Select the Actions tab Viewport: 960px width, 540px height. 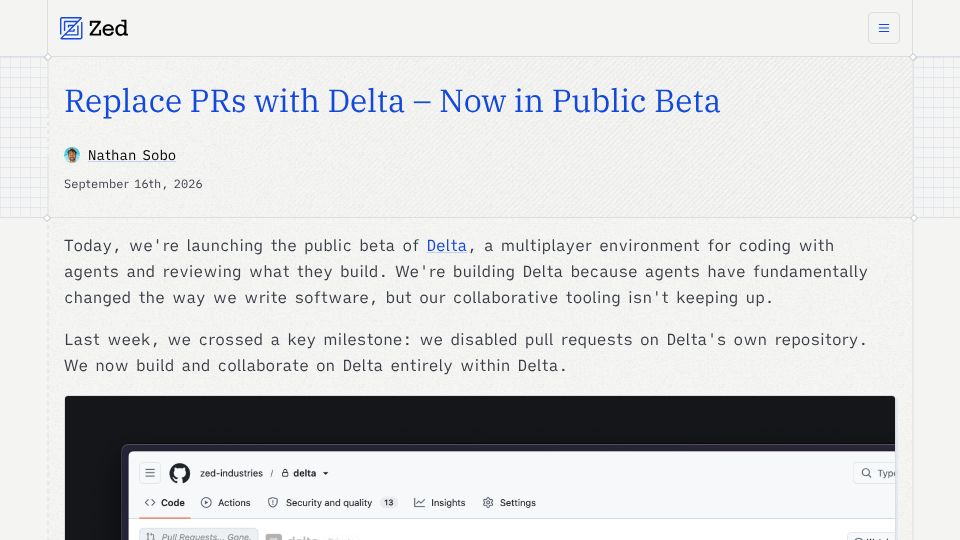225,503
